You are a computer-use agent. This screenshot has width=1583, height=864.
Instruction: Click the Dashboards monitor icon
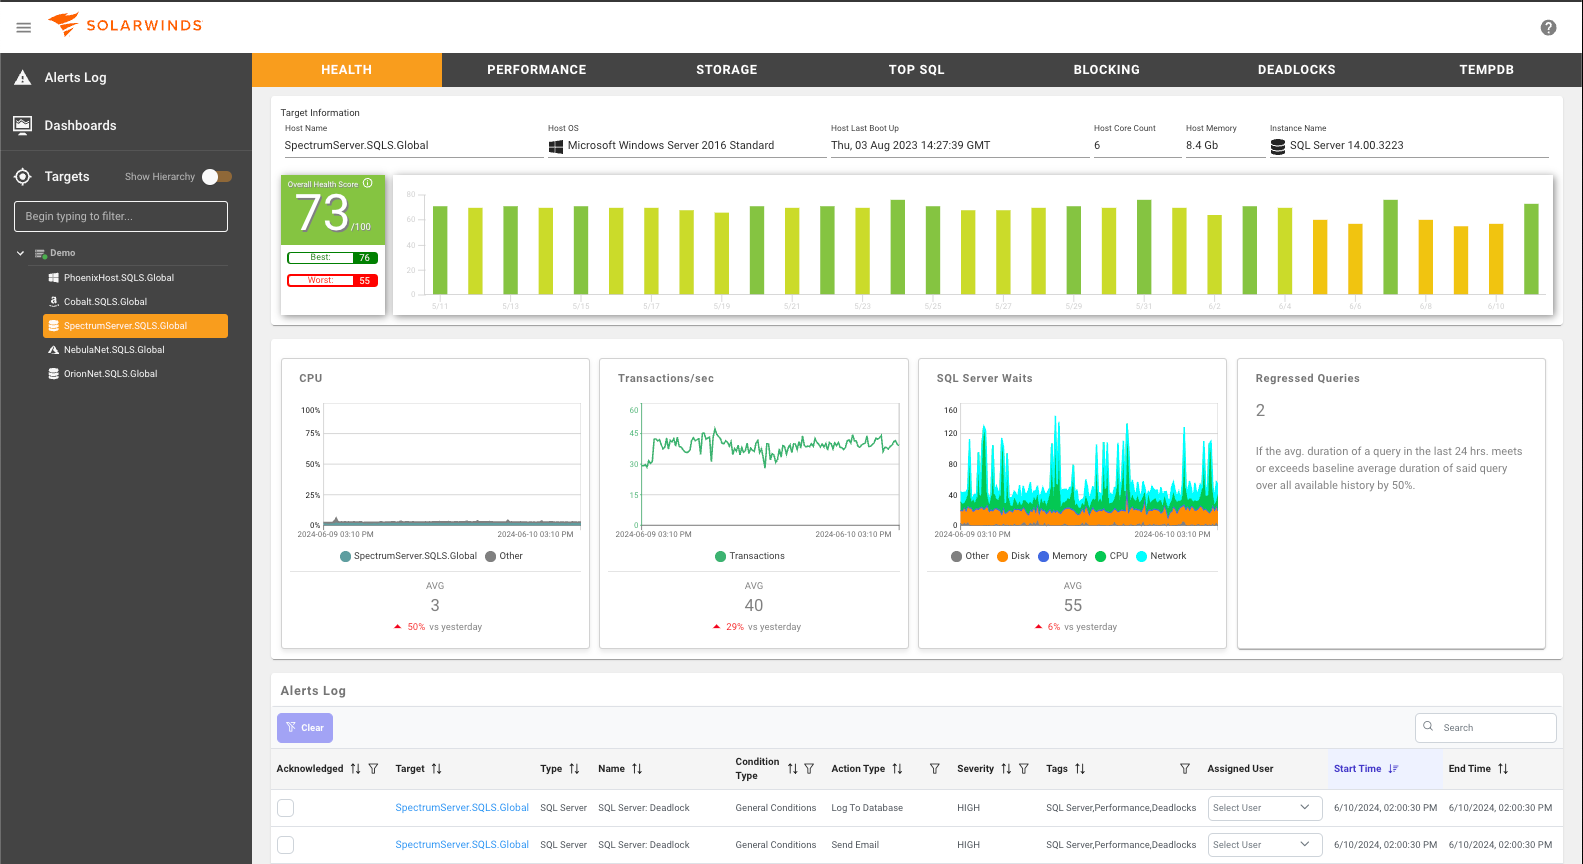point(23,125)
